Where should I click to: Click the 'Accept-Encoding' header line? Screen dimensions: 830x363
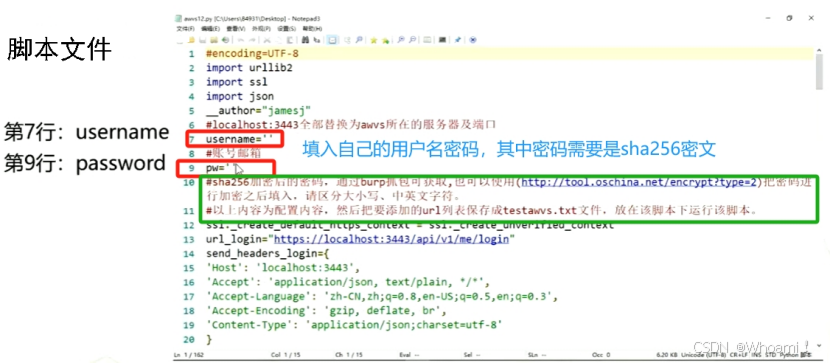[x=327, y=311]
